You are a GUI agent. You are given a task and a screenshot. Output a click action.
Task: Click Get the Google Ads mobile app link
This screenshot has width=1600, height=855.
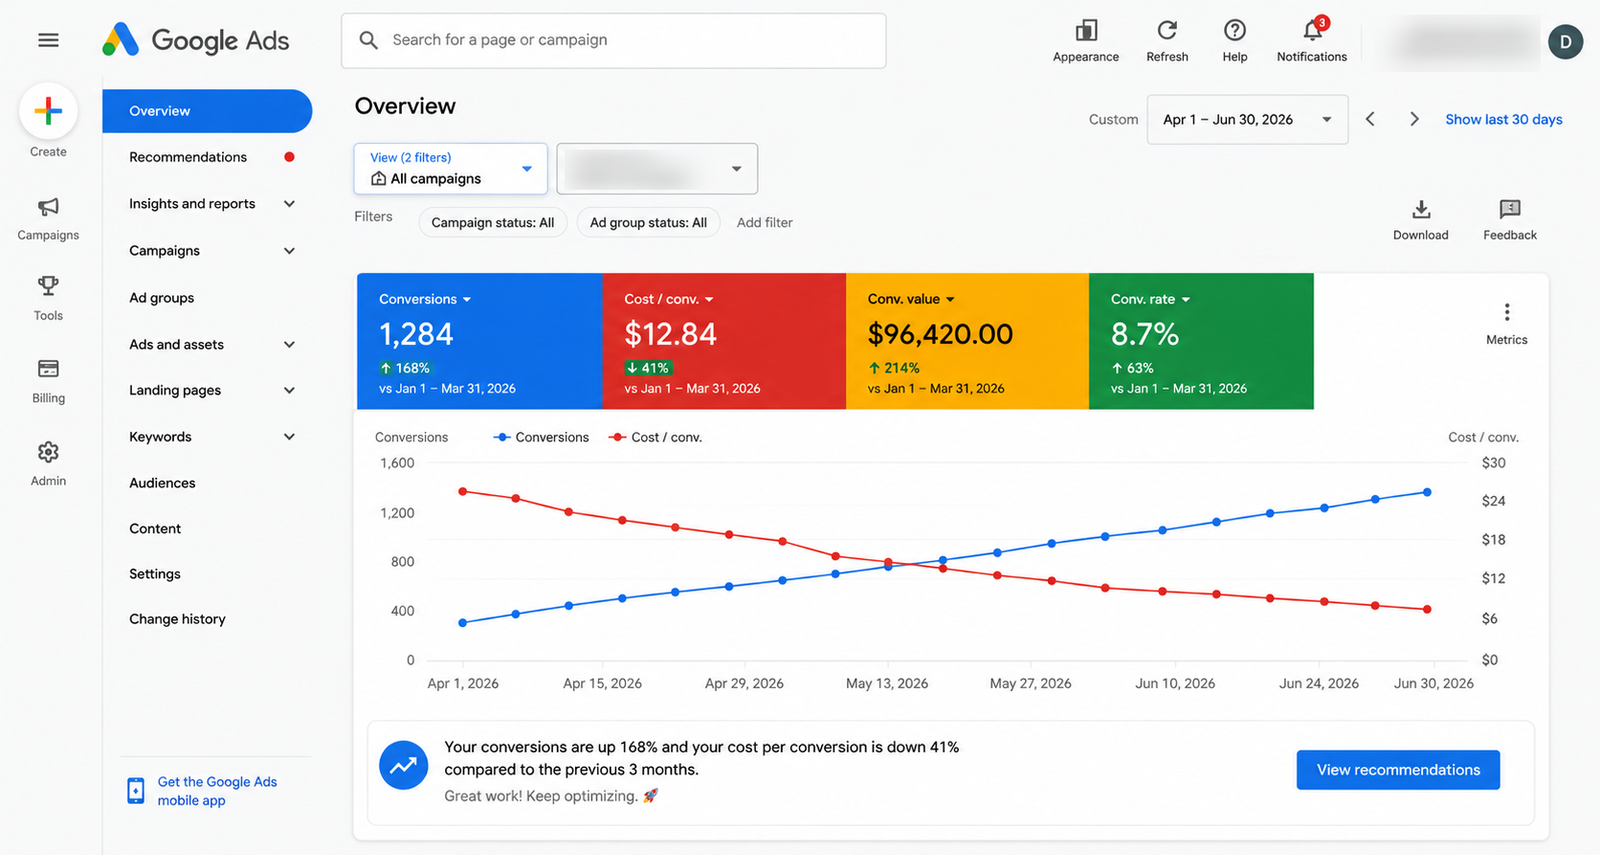point(217,791)
